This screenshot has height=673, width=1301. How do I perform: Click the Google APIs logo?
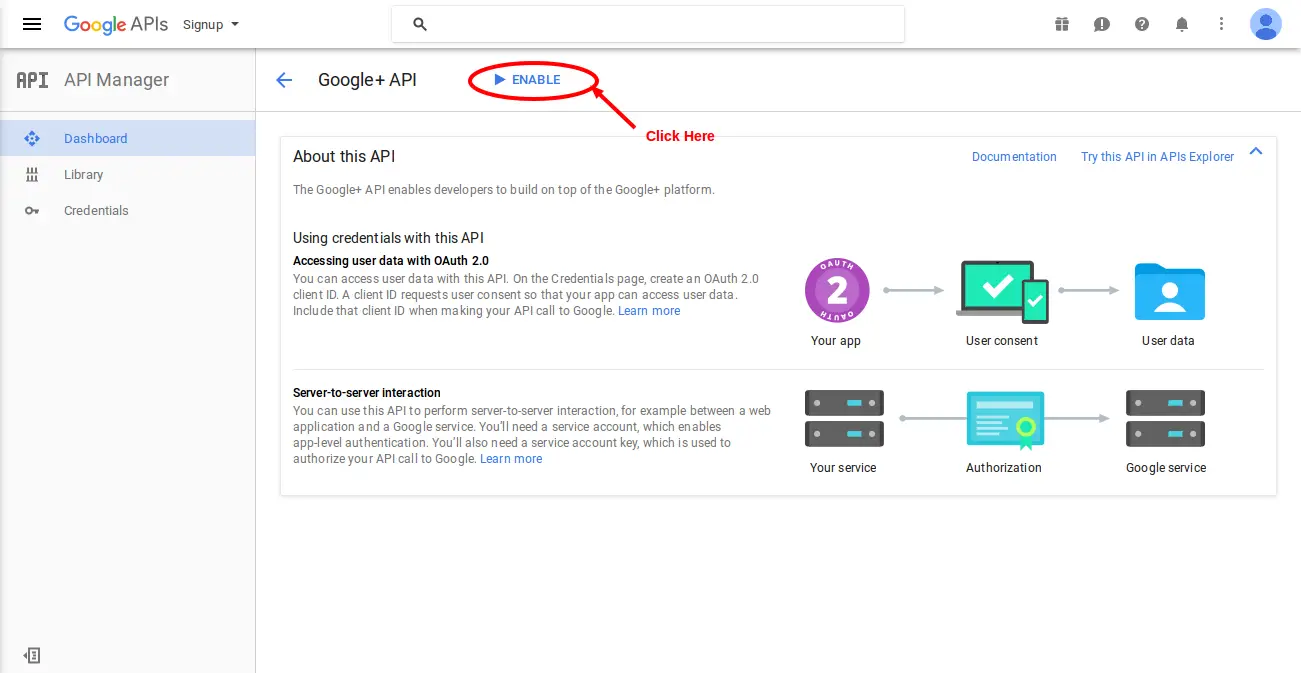[x=115, y=24]
